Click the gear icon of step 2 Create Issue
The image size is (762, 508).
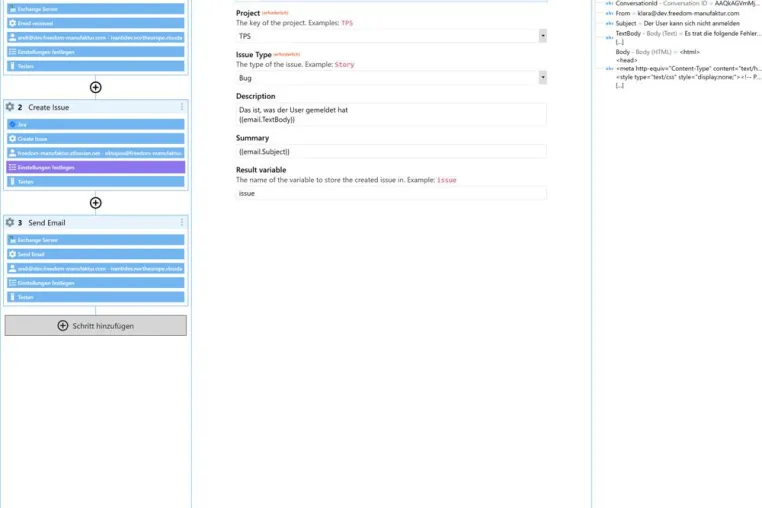[10, 107]
